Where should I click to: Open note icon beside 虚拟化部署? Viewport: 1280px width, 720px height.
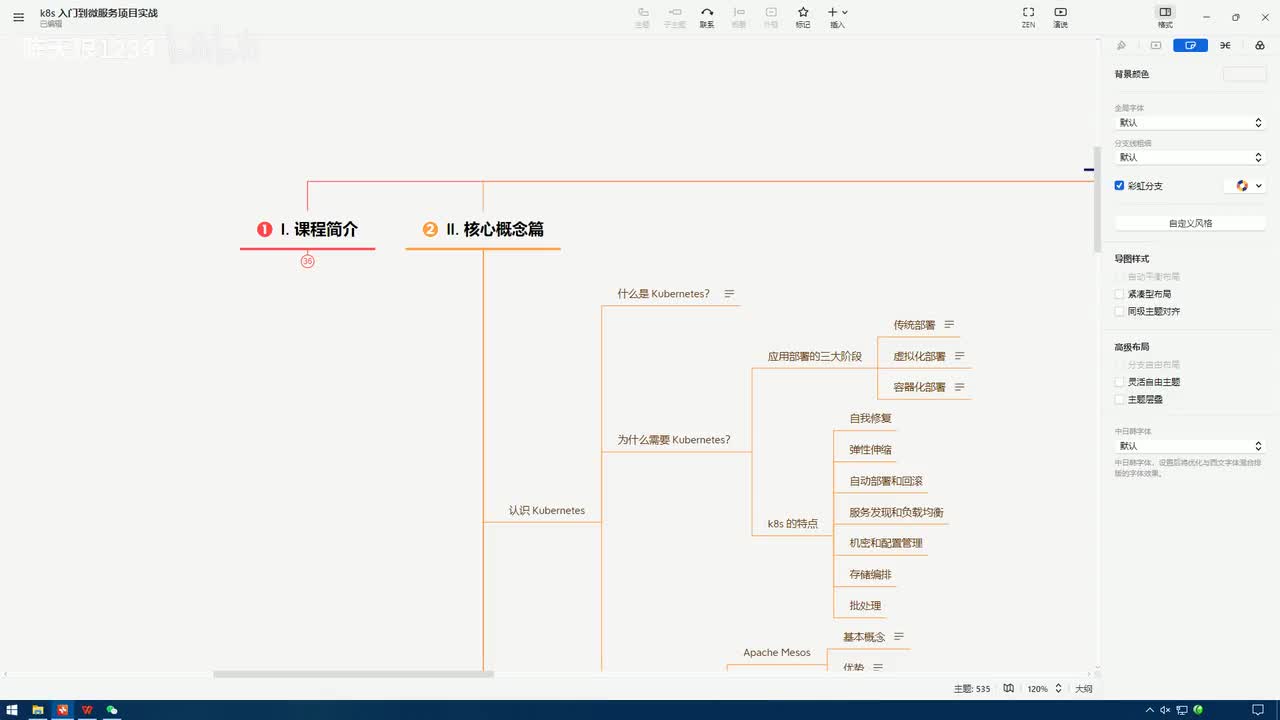click(x=959, y=356)
